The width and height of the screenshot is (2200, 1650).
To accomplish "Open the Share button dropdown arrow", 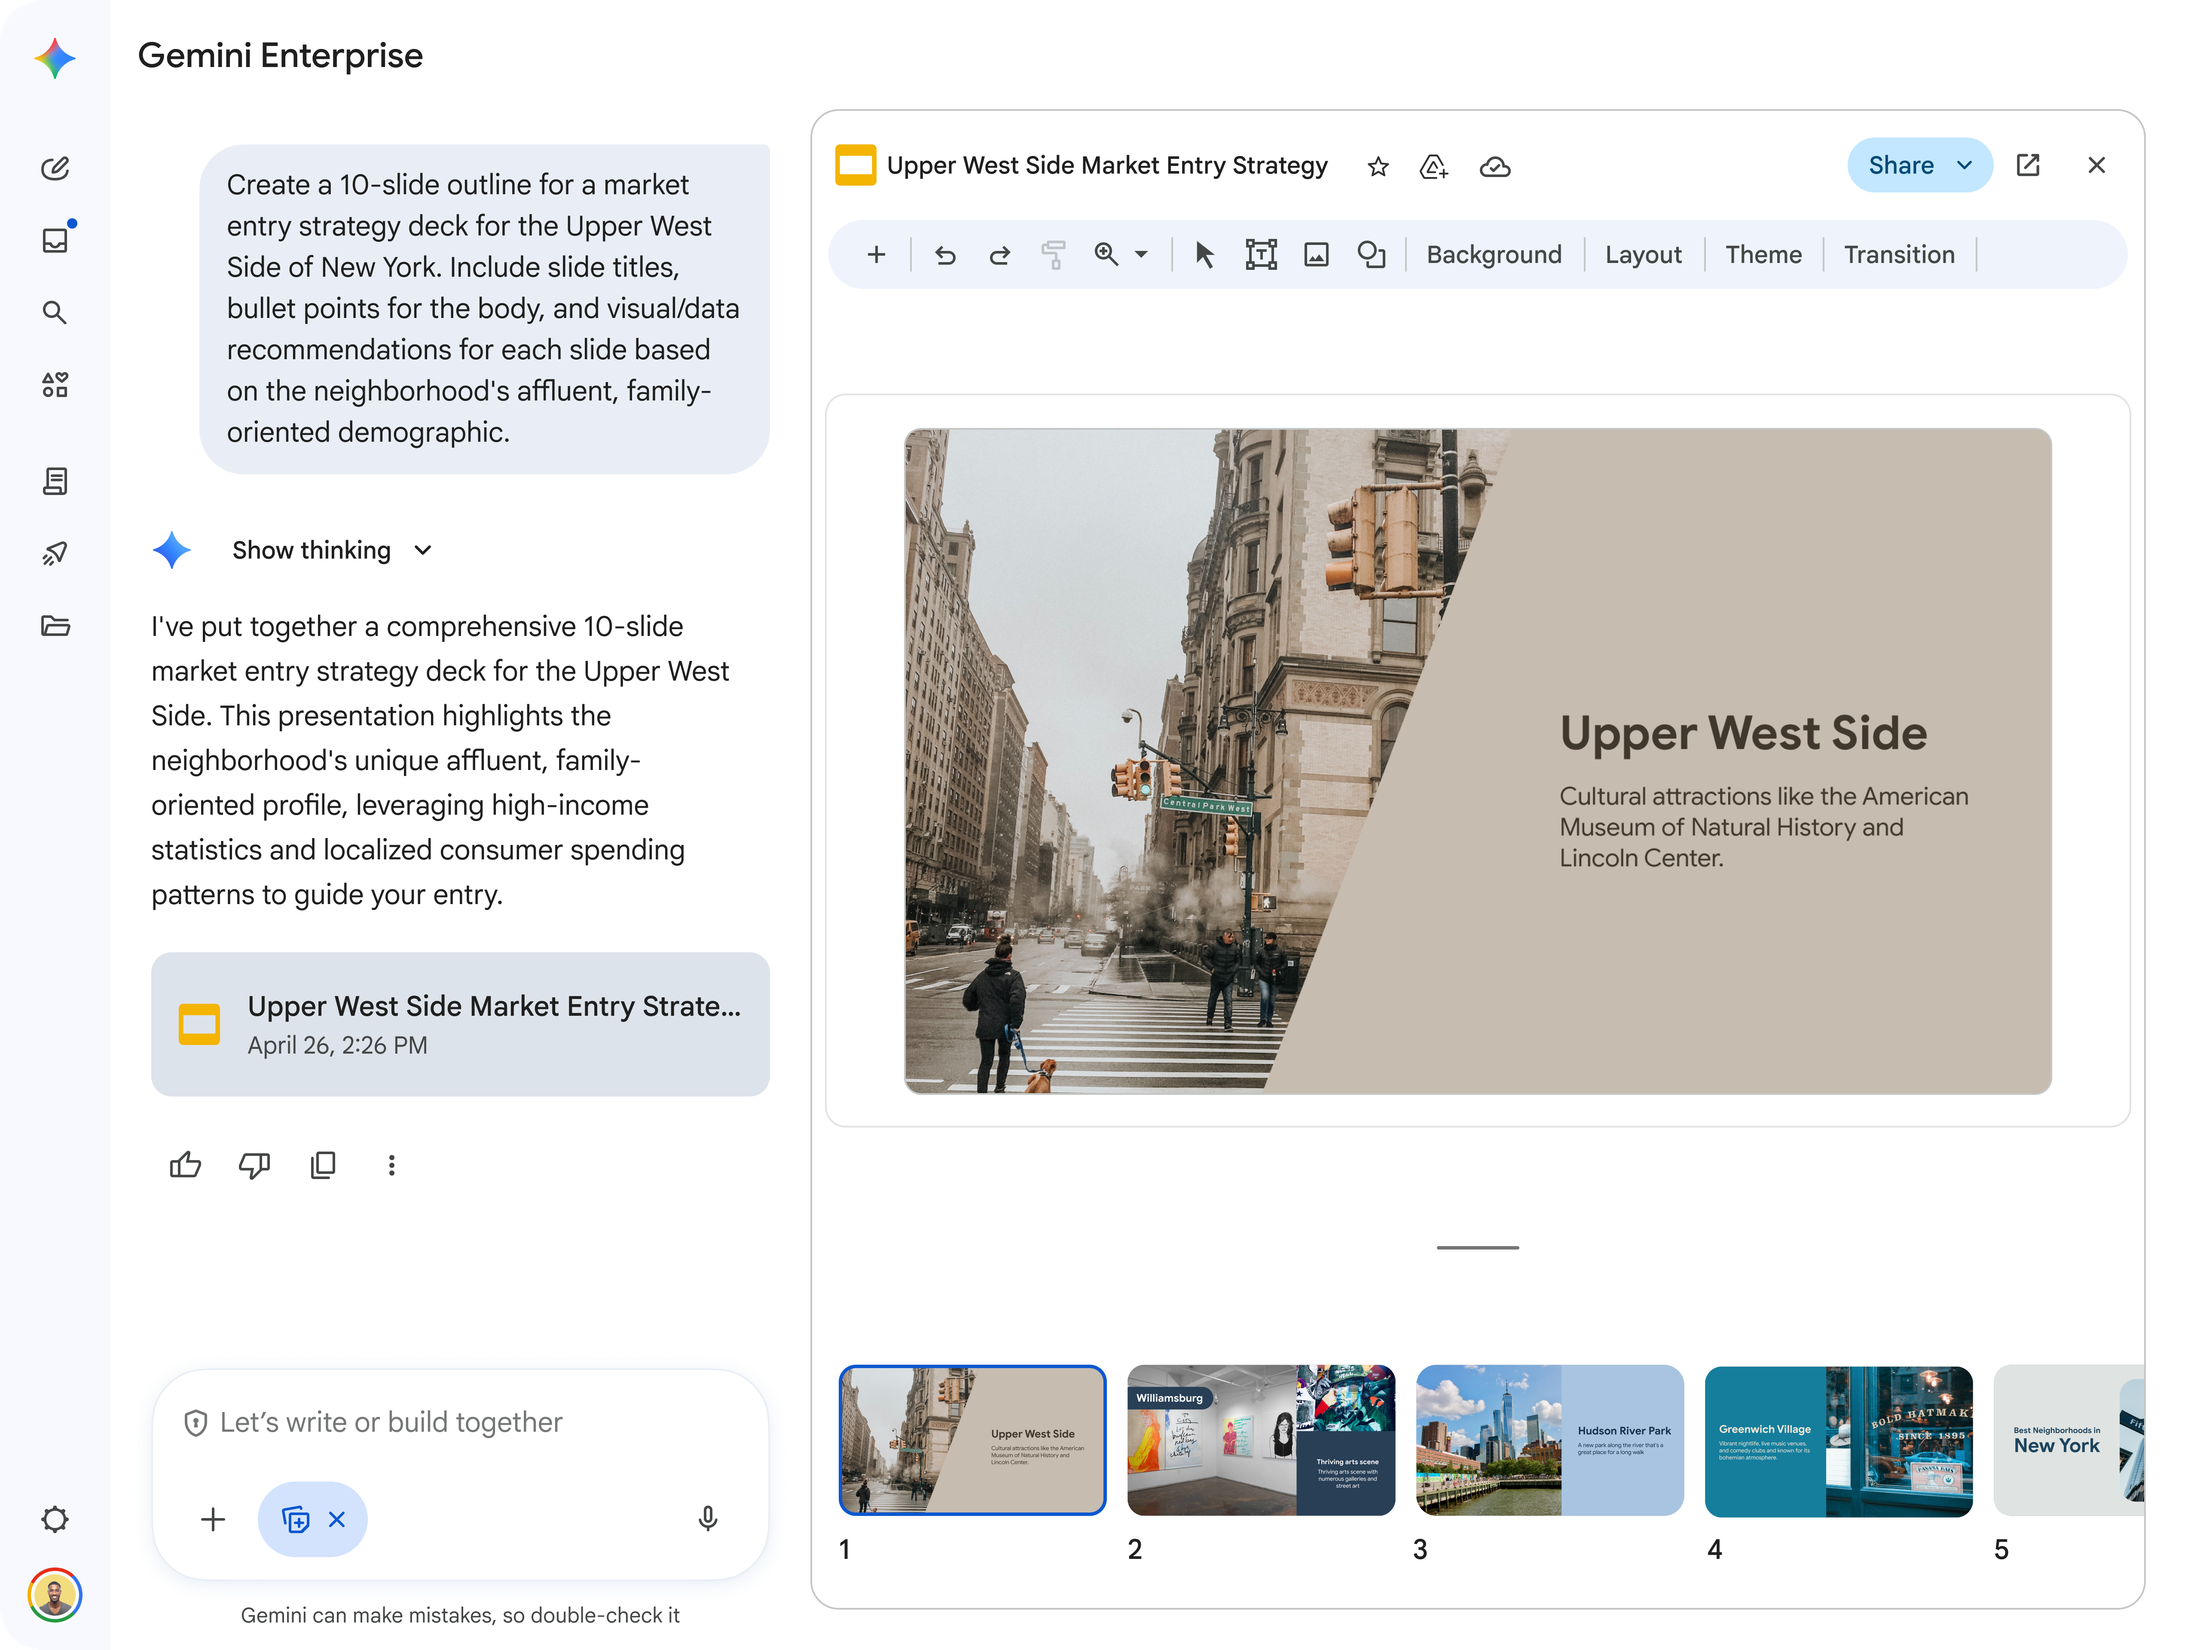I will 1965,165.
